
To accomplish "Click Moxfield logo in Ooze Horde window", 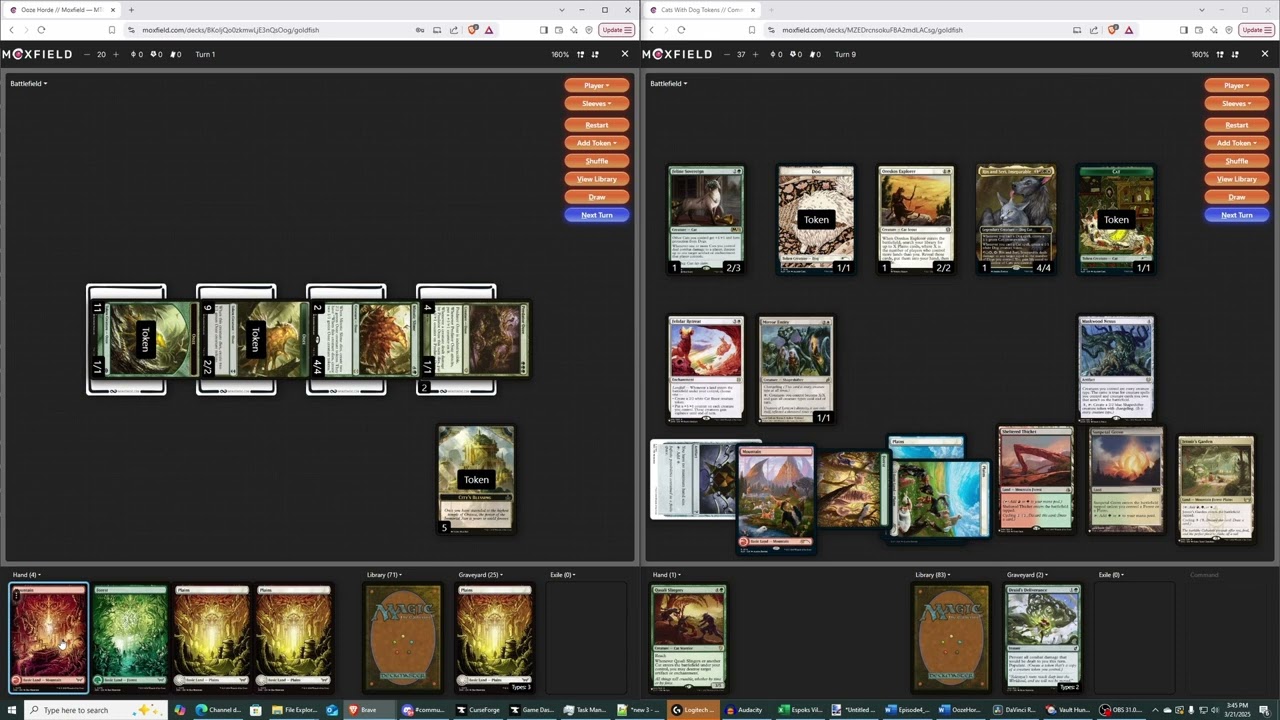I will pyautogui.click(x=36, y=54).
